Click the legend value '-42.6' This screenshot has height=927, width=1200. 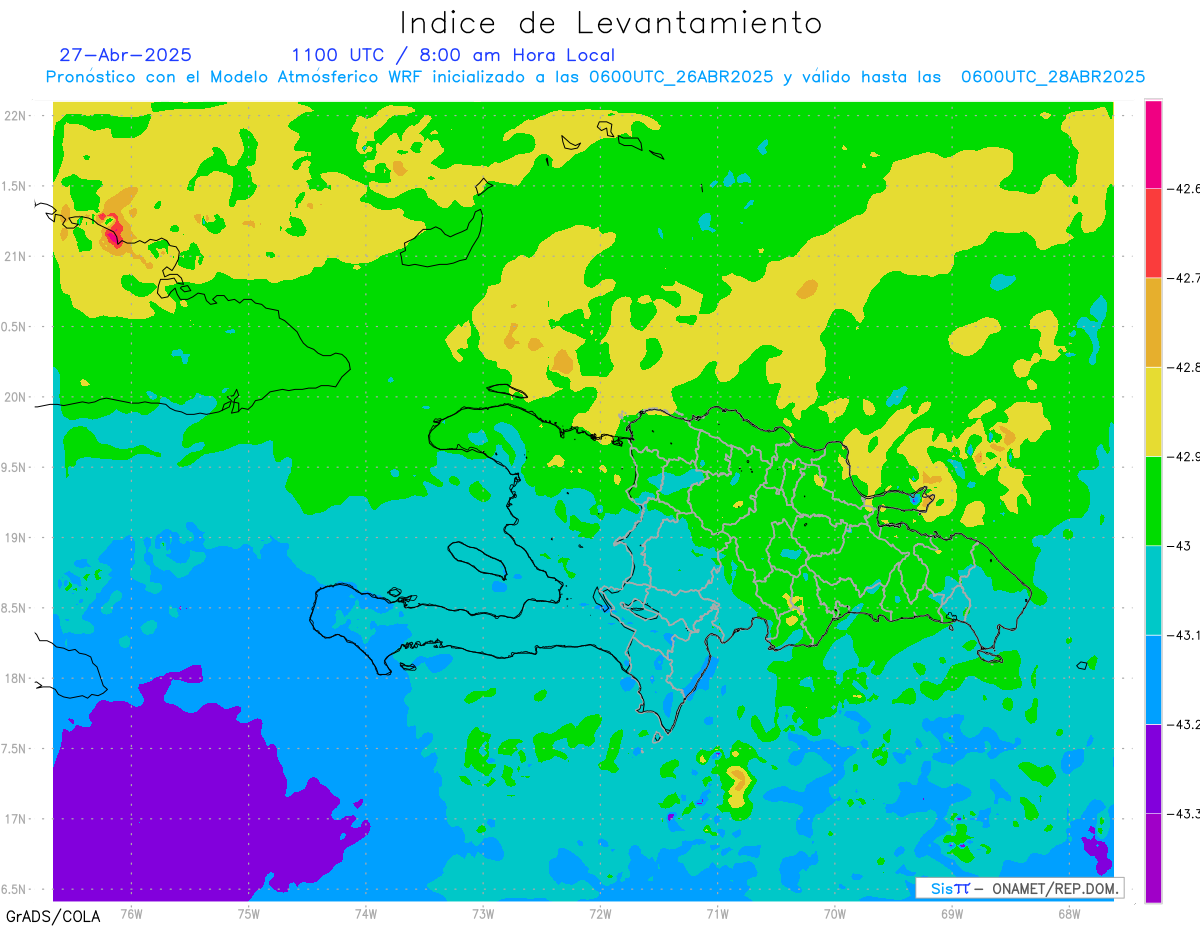pyautogui.click(x=1185, y=188)
